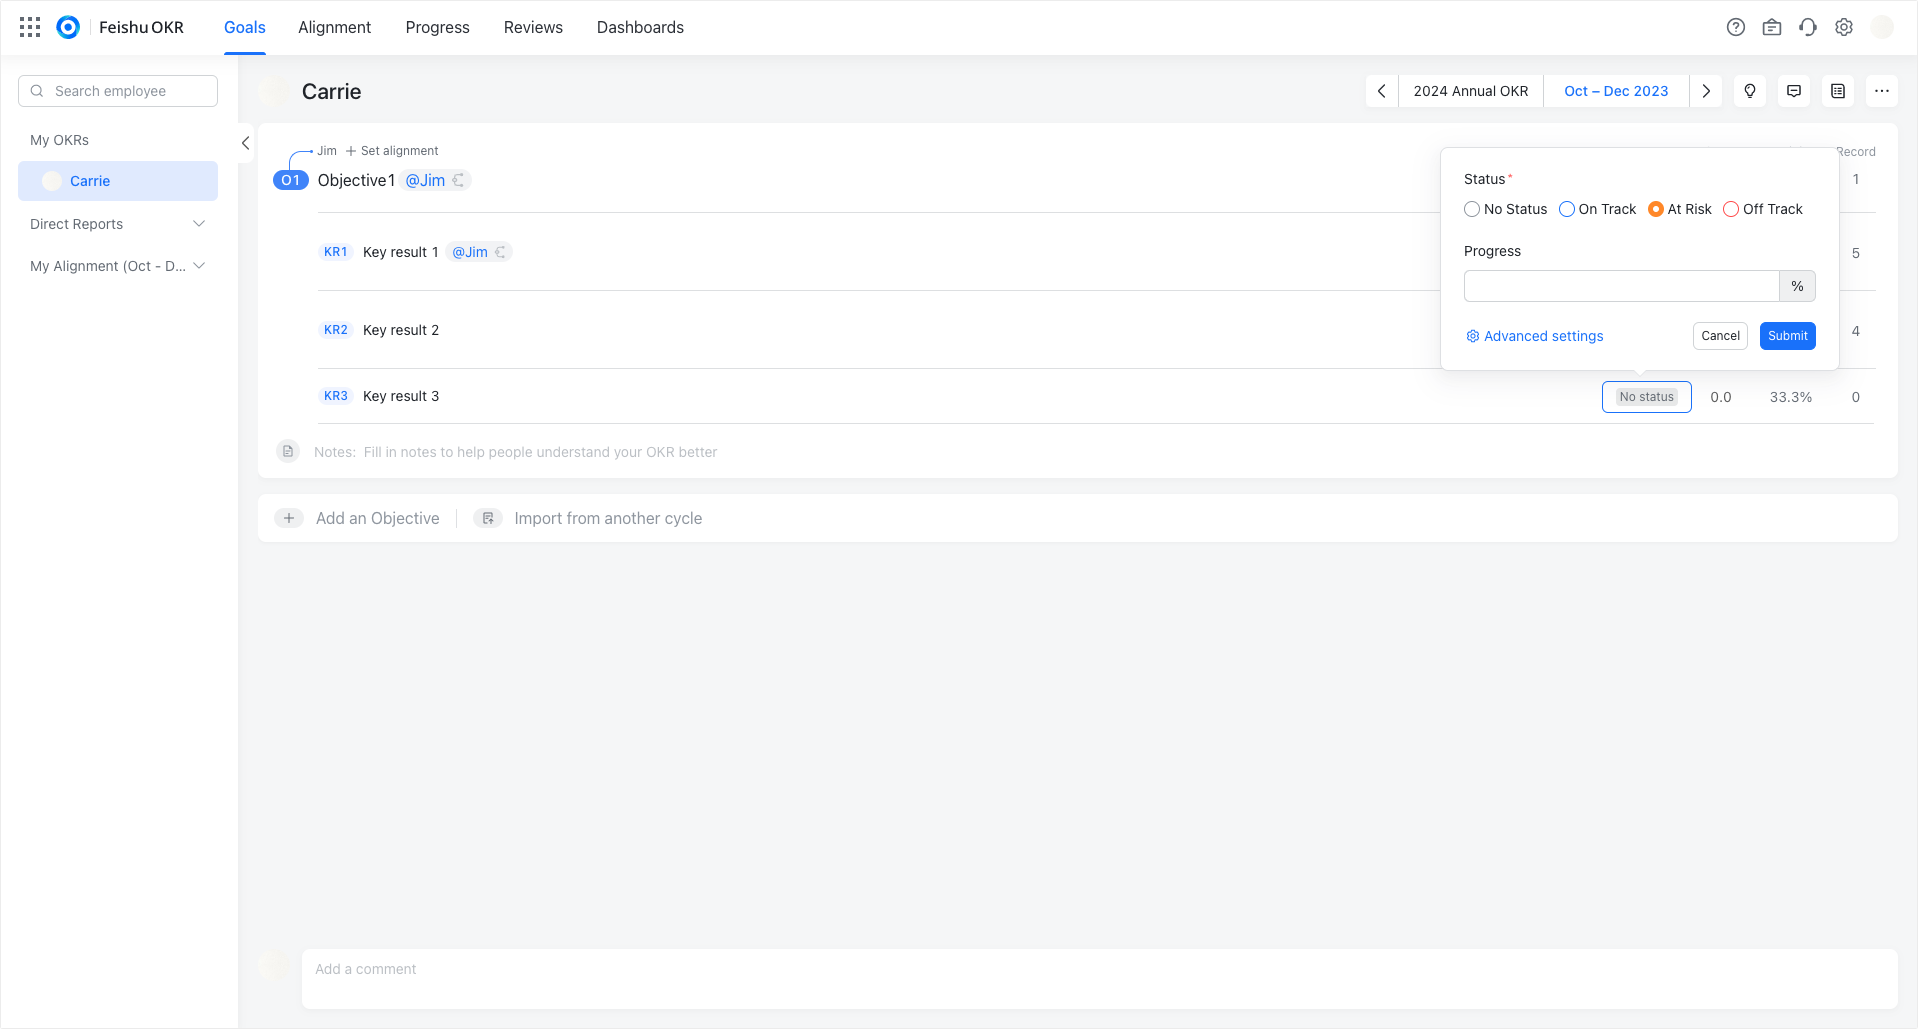Open the settings gear
This screenshot has height=1029, width=1918.
coord(1843,27)
